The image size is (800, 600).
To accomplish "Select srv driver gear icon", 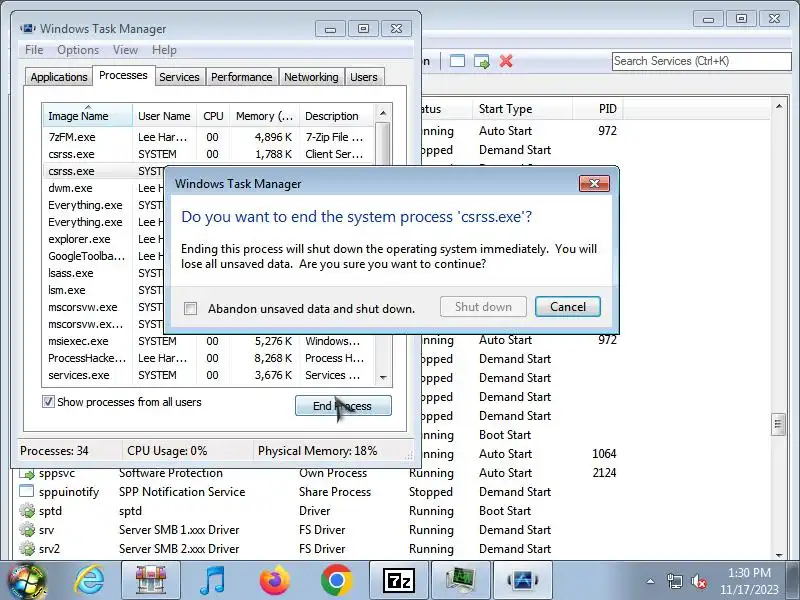I will pyautogui.click(x=27, y=530).
